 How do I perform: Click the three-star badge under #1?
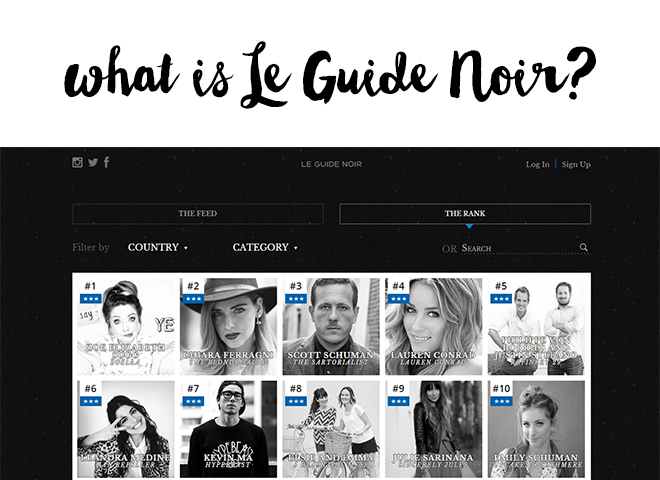click(x=90, y=299)
